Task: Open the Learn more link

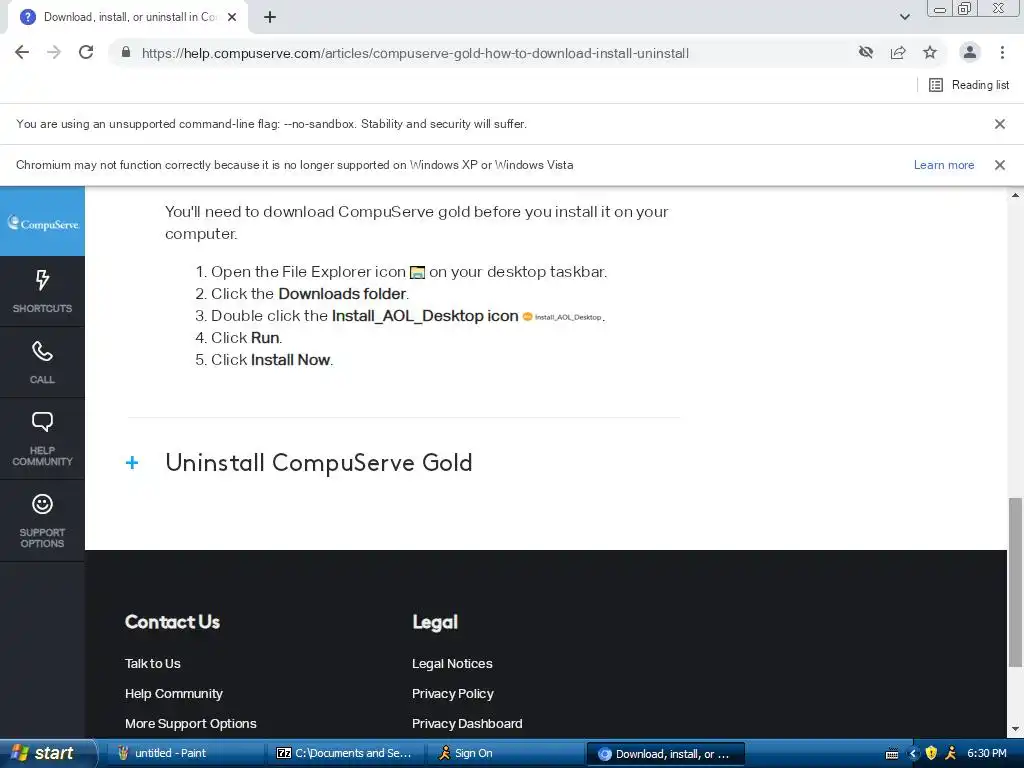Action: pos(944,165)
